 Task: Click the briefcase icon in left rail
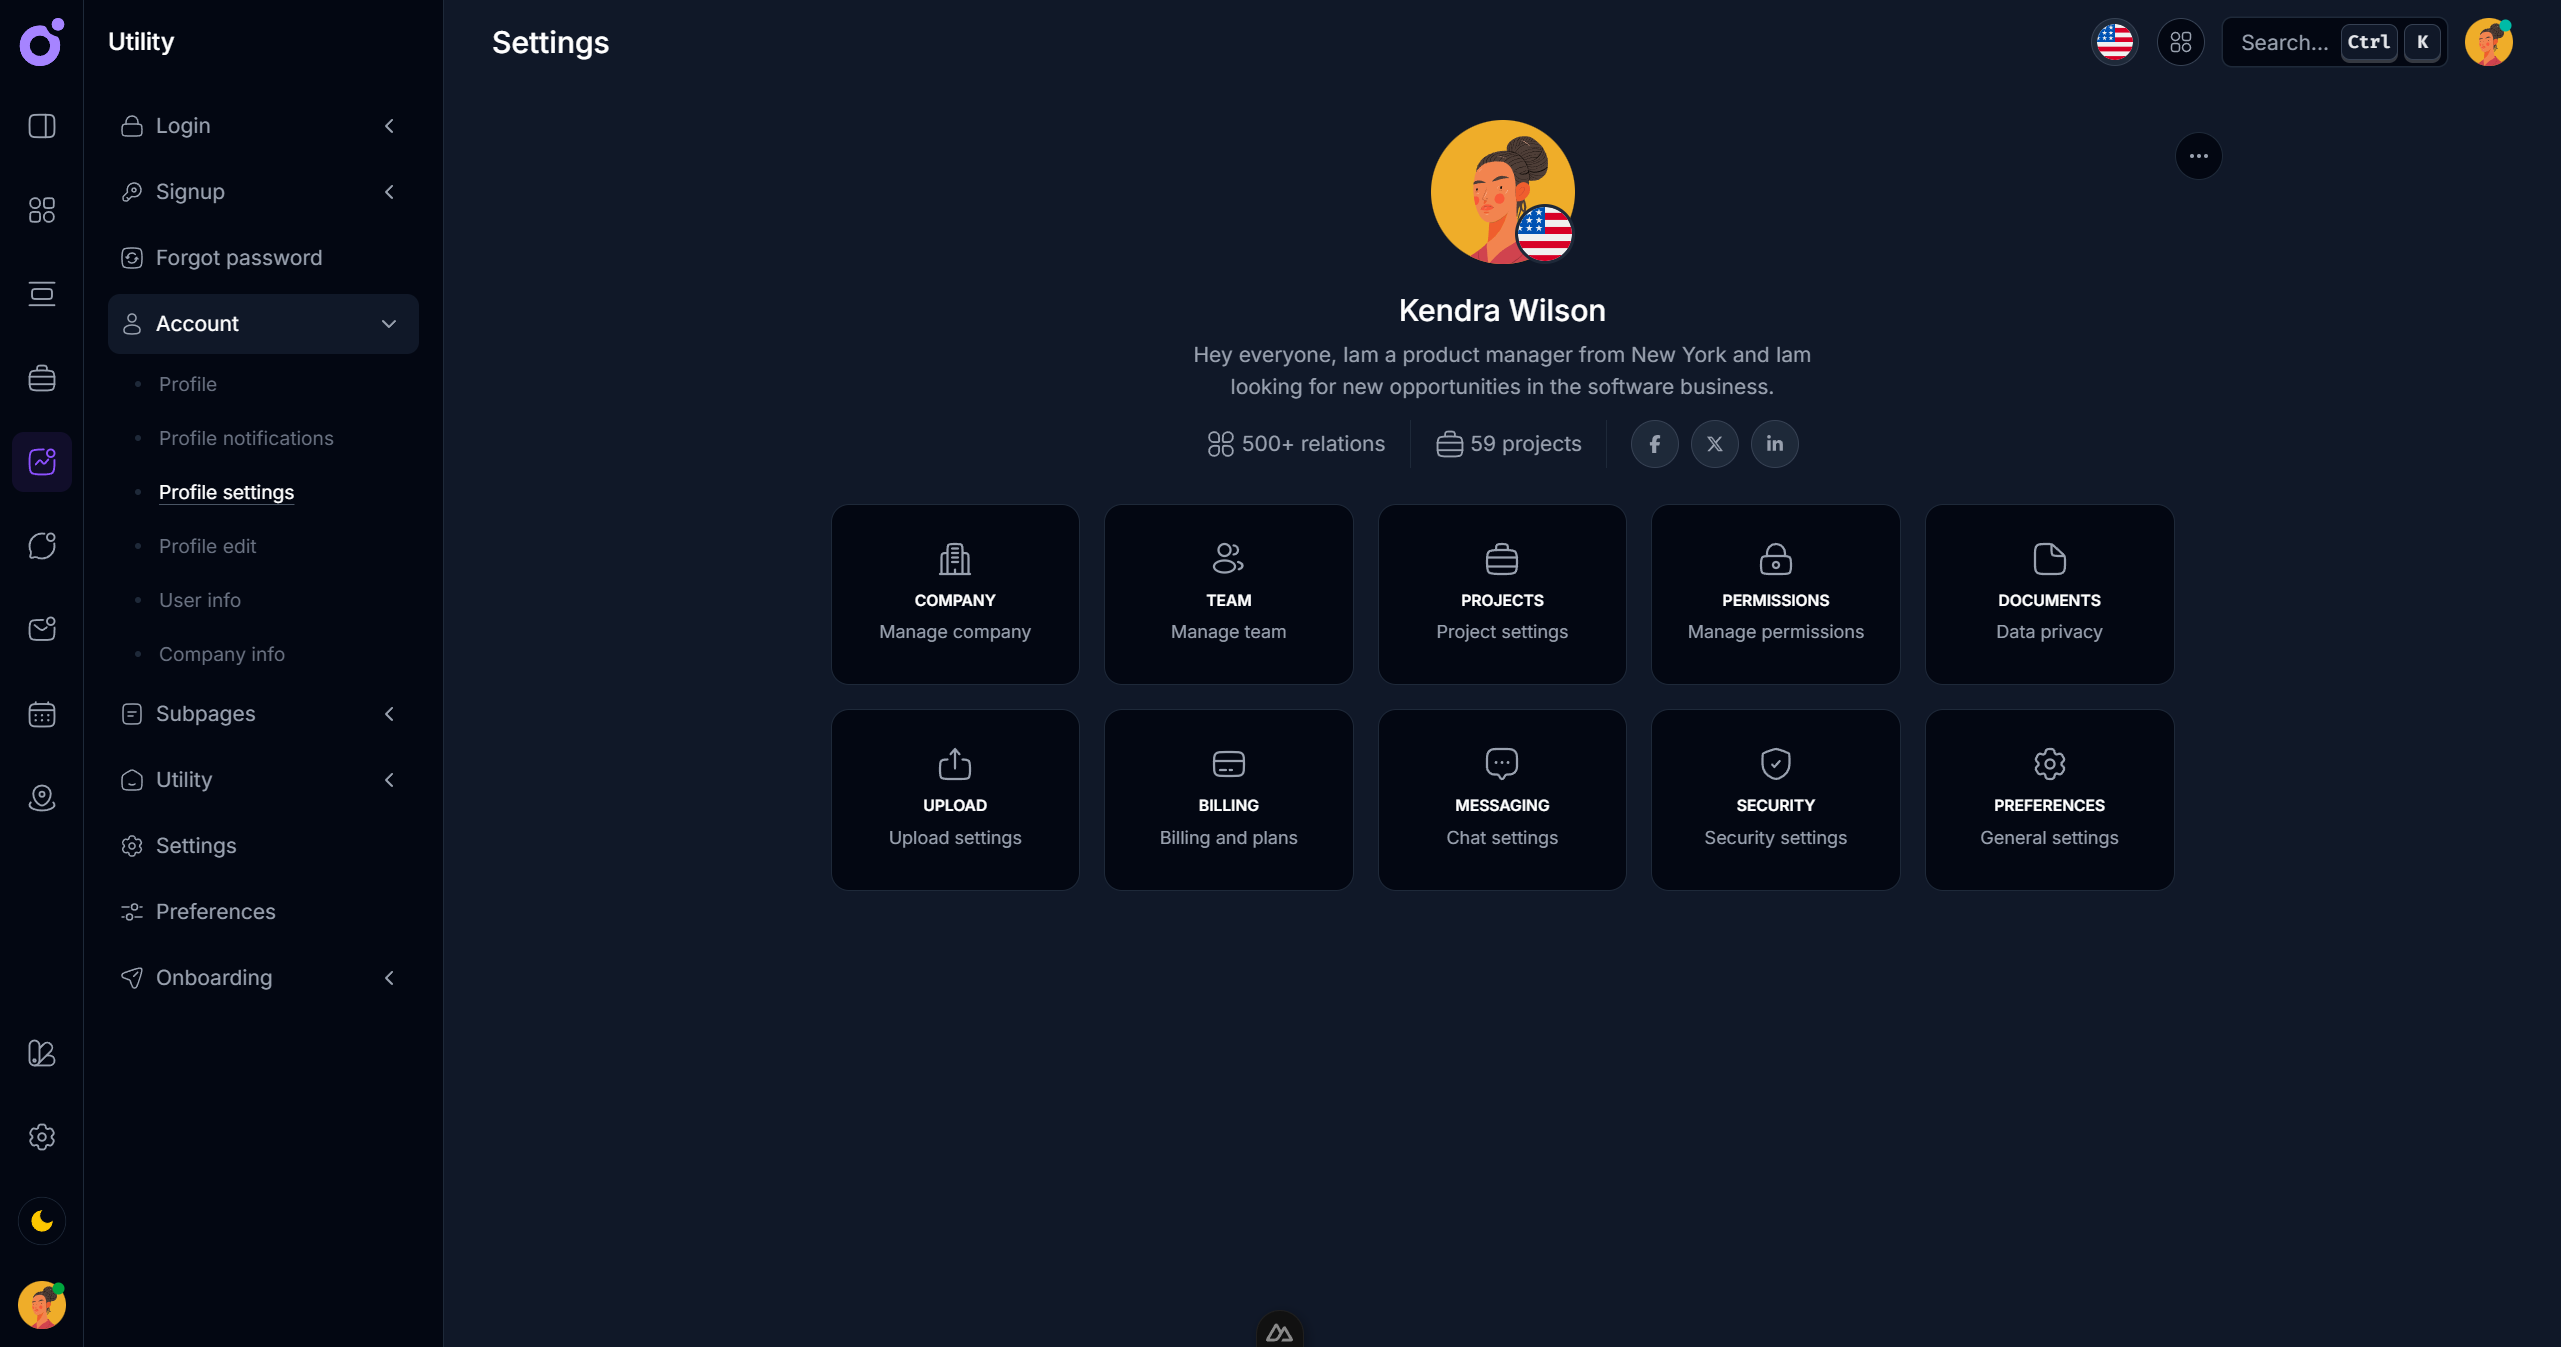pos(41,378)
